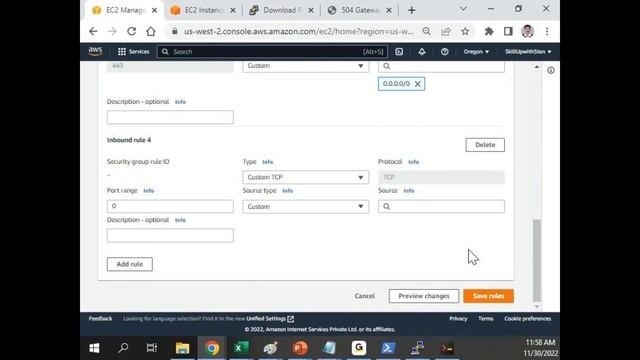Open the CloudShell icon in AWS header
This screenshot has width=640, height=360.
point(399,51)
